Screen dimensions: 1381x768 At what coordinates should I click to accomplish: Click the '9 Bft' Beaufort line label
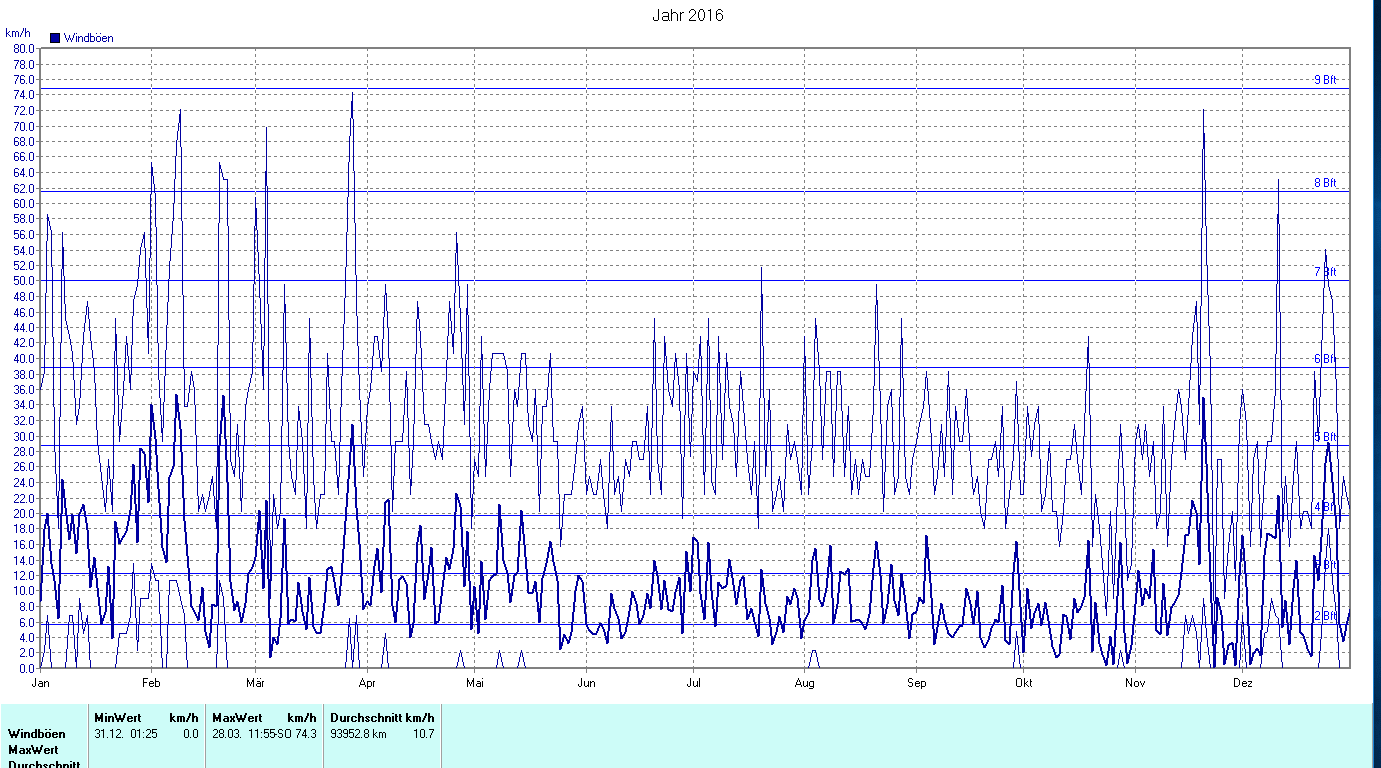[x=1325, y=80]
